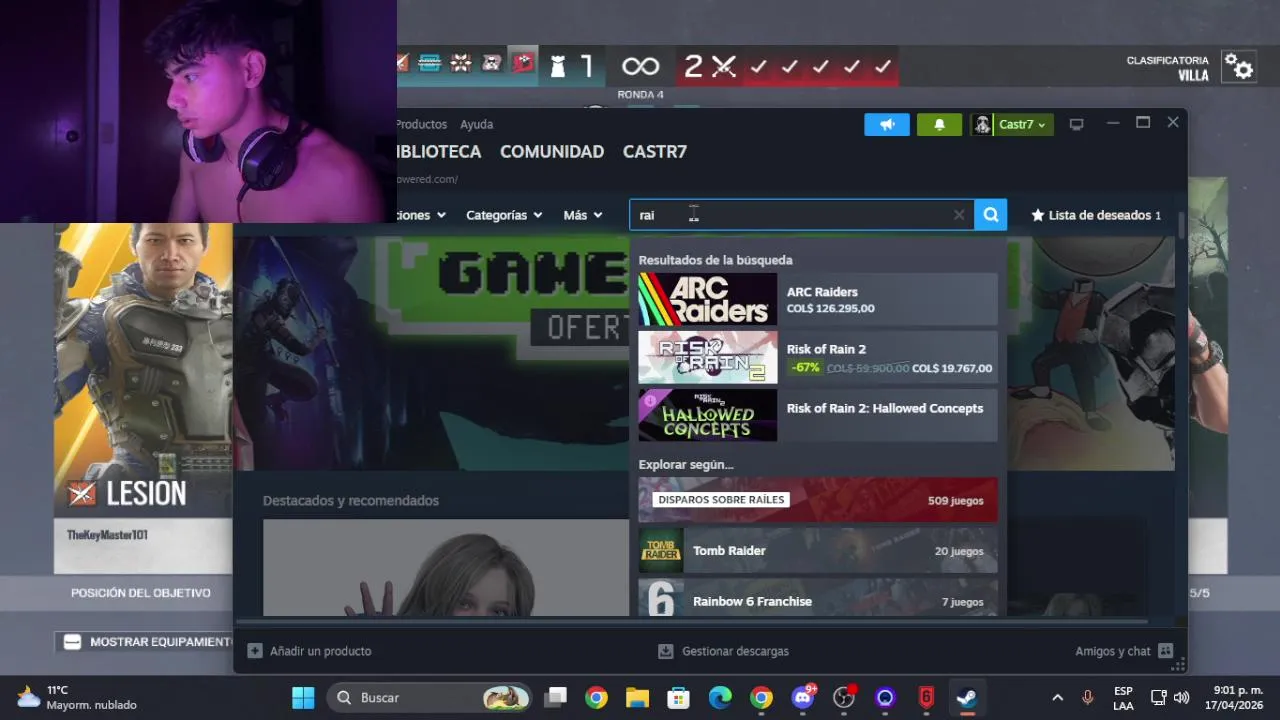Open the Ubisoft Connect taskbar icon
The width and height of the screenshot is (1280, 720).
[x=885, y=697]
